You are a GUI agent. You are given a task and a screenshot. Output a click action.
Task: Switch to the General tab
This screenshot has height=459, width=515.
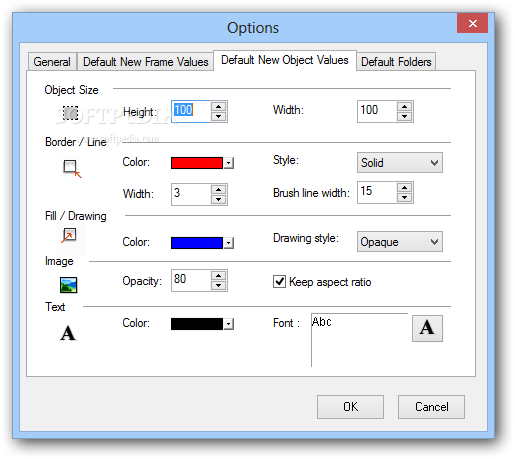click(52, 62)
